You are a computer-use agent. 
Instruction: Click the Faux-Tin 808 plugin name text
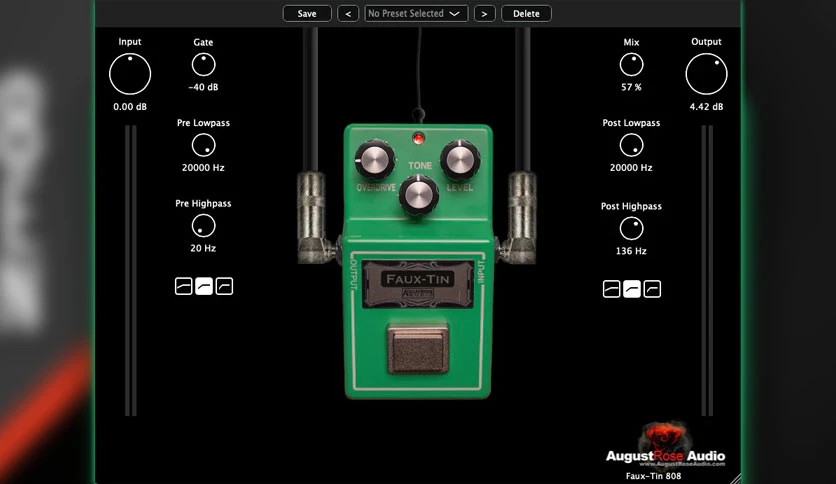coord(653,476)
